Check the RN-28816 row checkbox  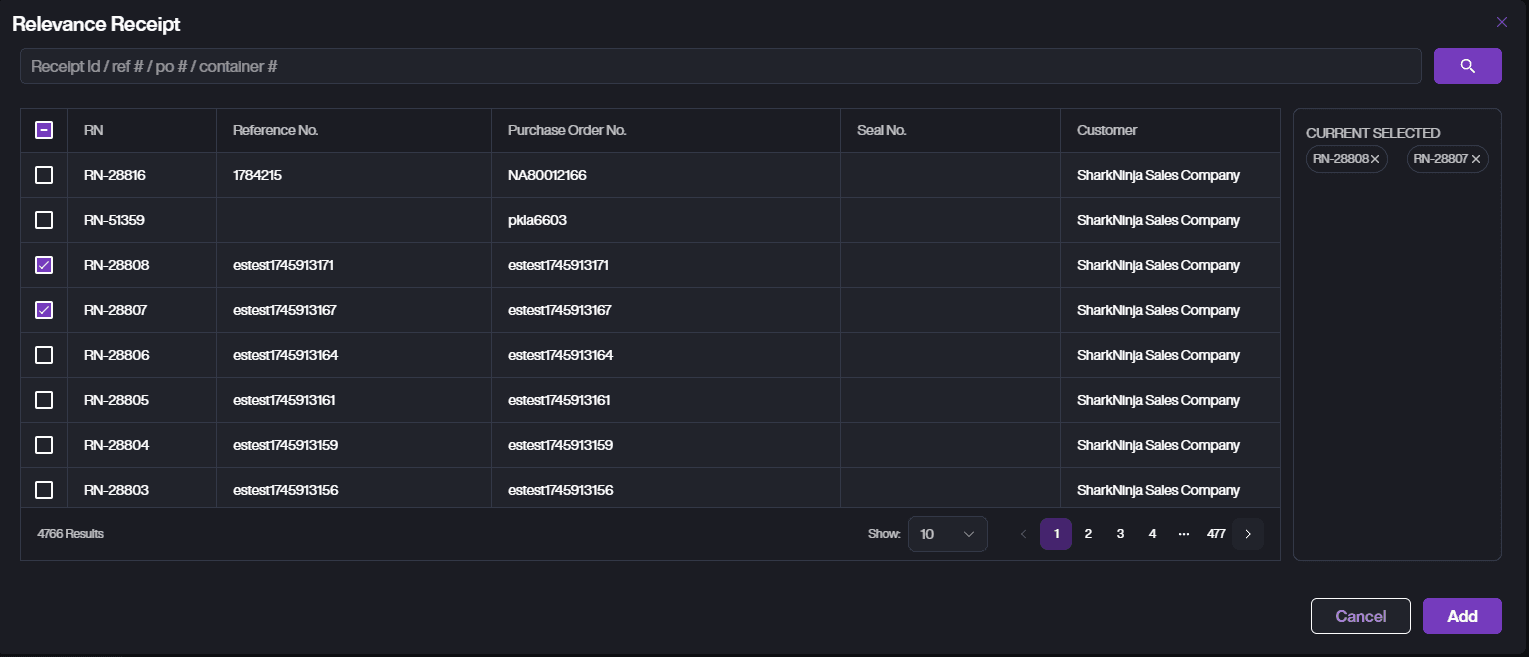pyautogui.click(x=44, y=175)
